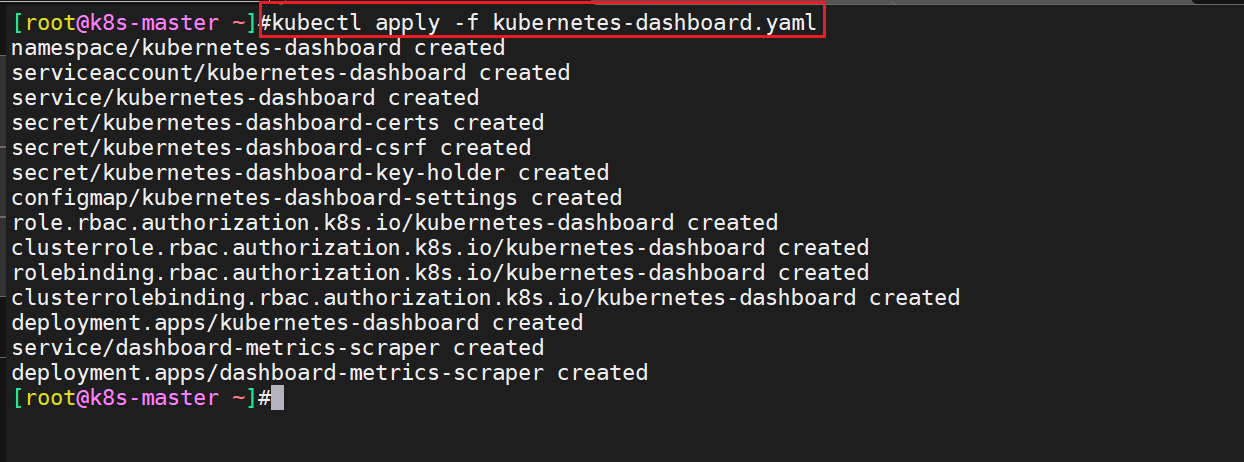Click the serviceaccount/kubernetes-dashboard created line
This screenshot has width=1244, height=462.
coord(290,72)
